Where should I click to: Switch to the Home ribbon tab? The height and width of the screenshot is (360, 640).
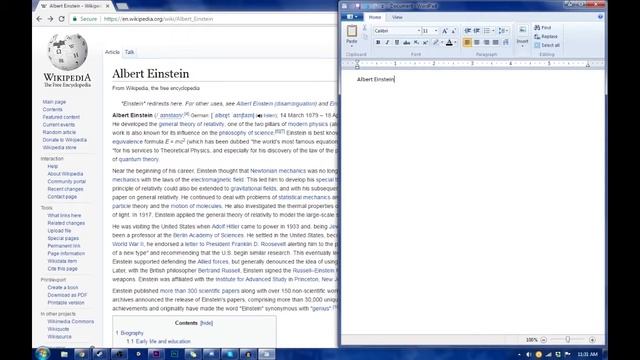coord(375,17)
